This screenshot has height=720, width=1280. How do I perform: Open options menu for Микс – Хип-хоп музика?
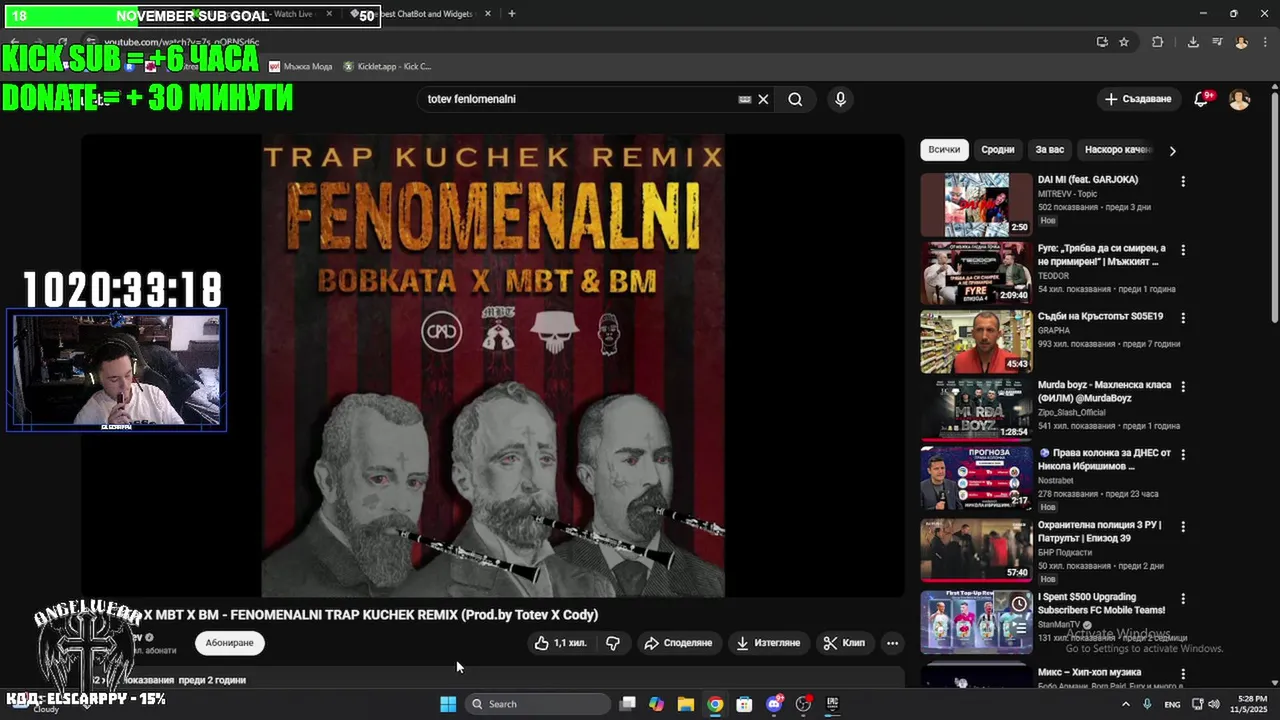(x=1183, y=674)
